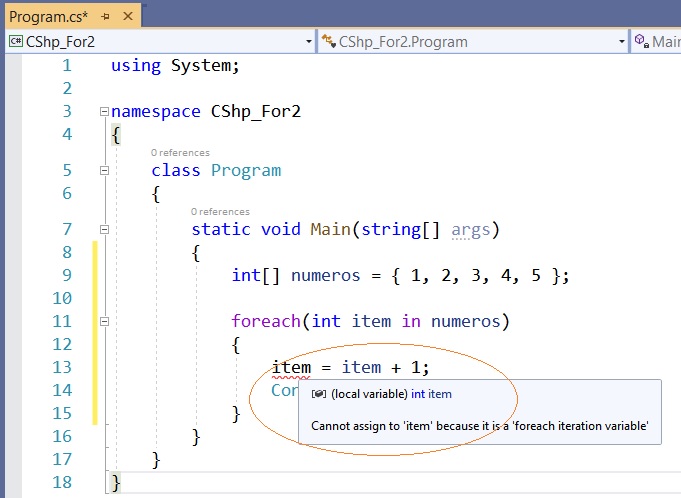
Task: Click the 'Cannot assign to item' error message
Action: coord(480,426)
